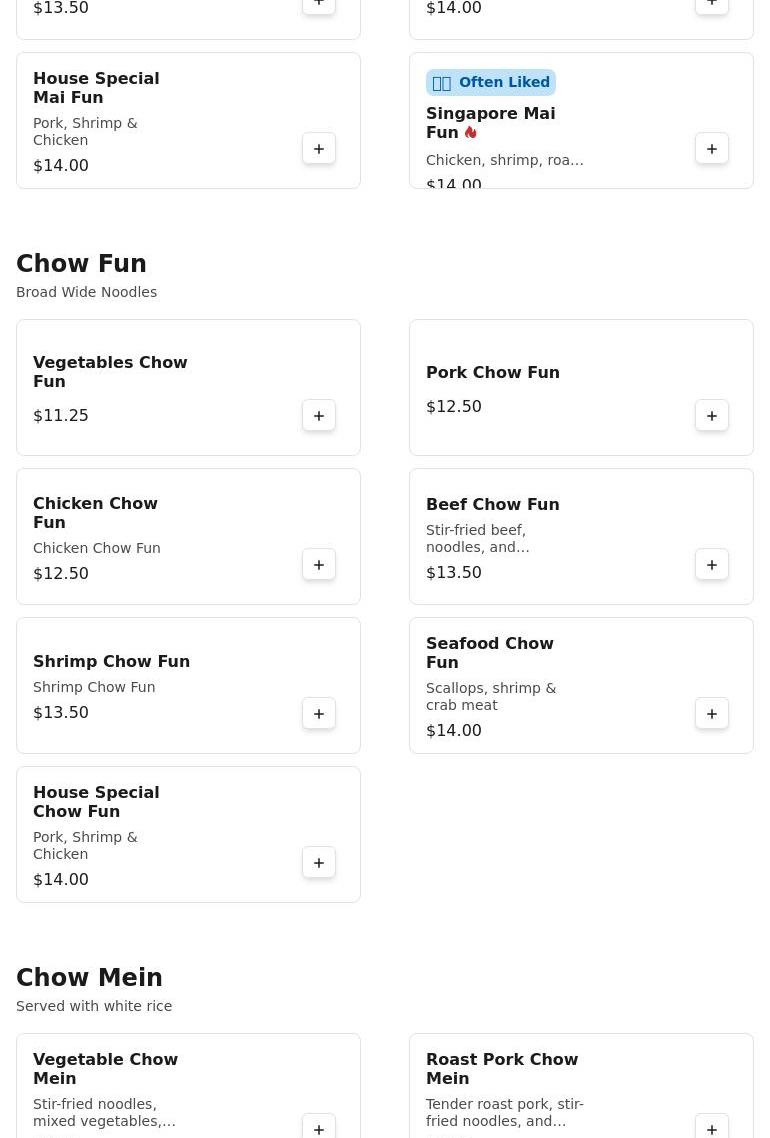Add House Special Chow Fun to cart
This screenshot has width=770, height=1138.
(319, 863)
